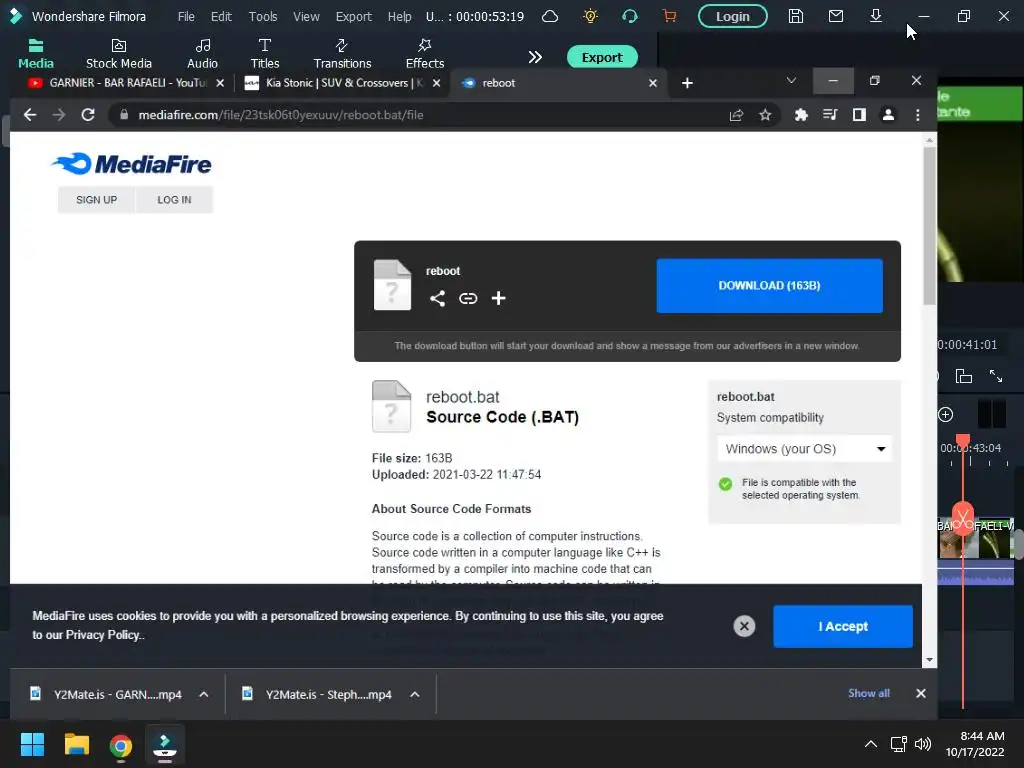Expand options for Y2Mate.is - Steph....mp4 download
The width and height of the screenshot is (1024, 768).
coord(415,694)
